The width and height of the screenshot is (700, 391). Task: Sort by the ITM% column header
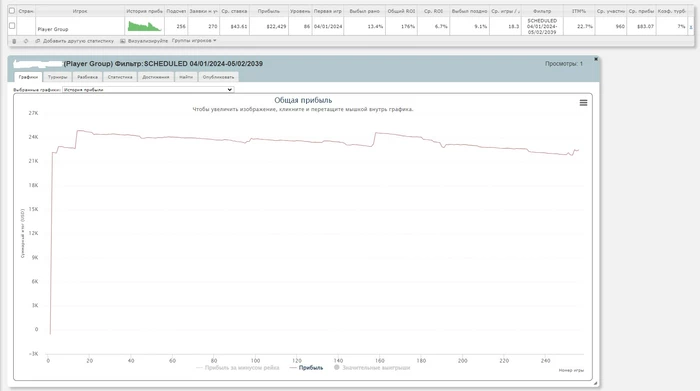(x=579, y=11)
